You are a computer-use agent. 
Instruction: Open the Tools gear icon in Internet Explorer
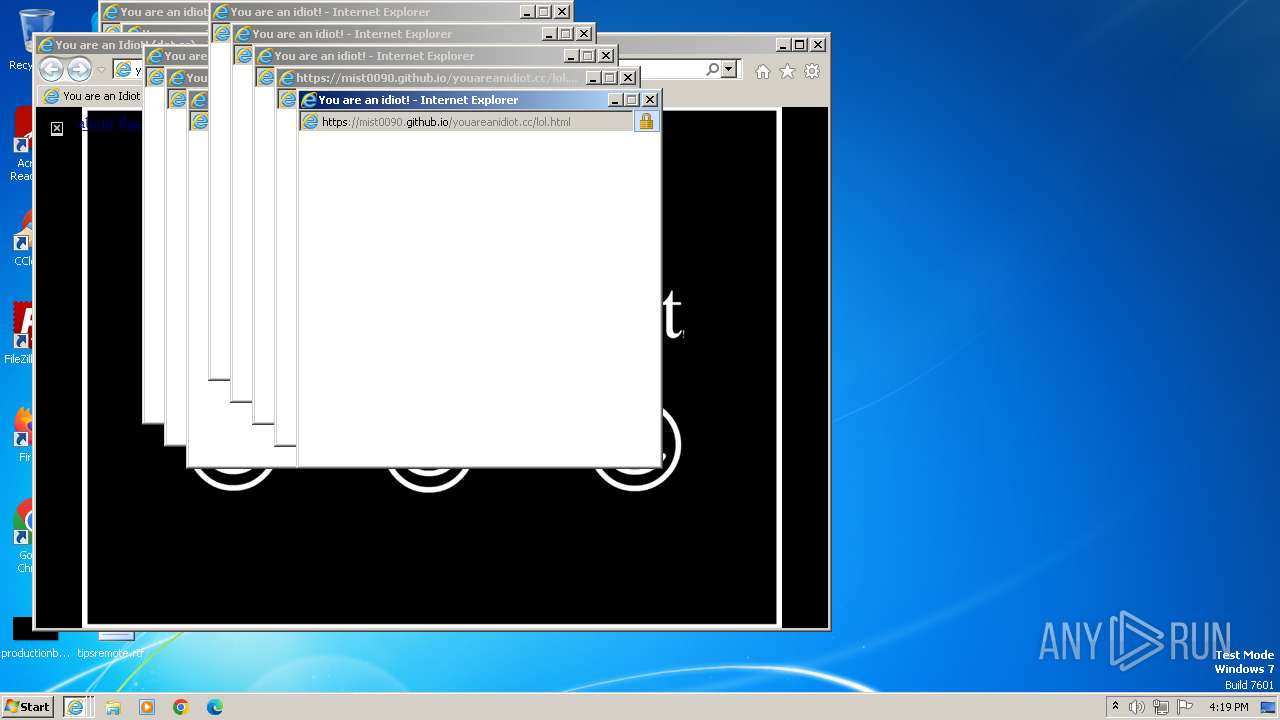pyautogui.click(x=812, y=71)
